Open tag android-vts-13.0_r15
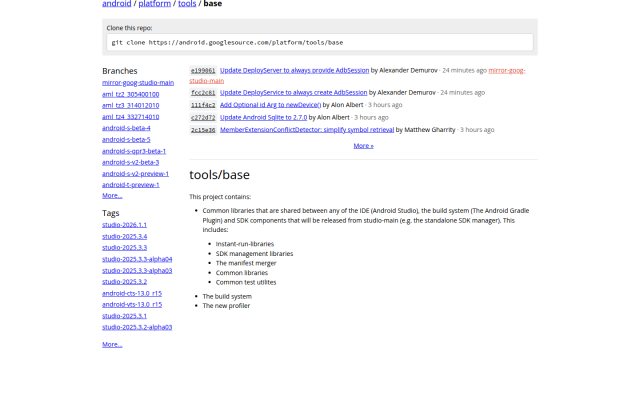 [x=132, y=304]
